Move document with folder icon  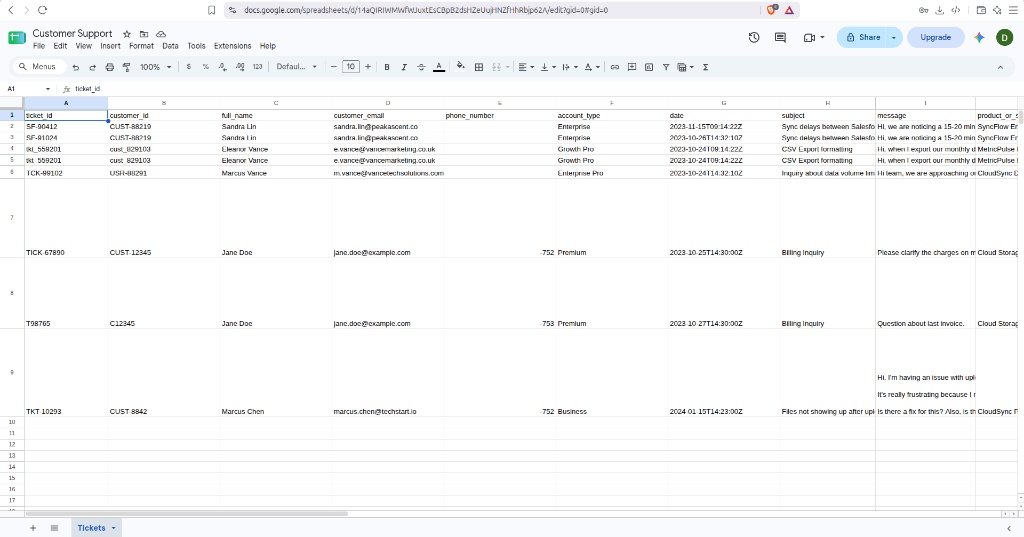[144, 34]
